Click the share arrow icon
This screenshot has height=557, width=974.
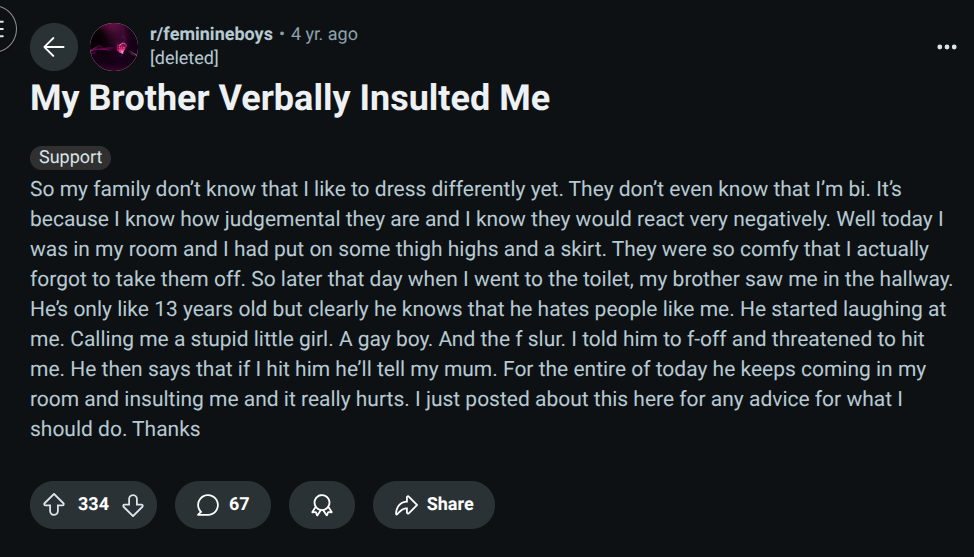tap(405, 505)
